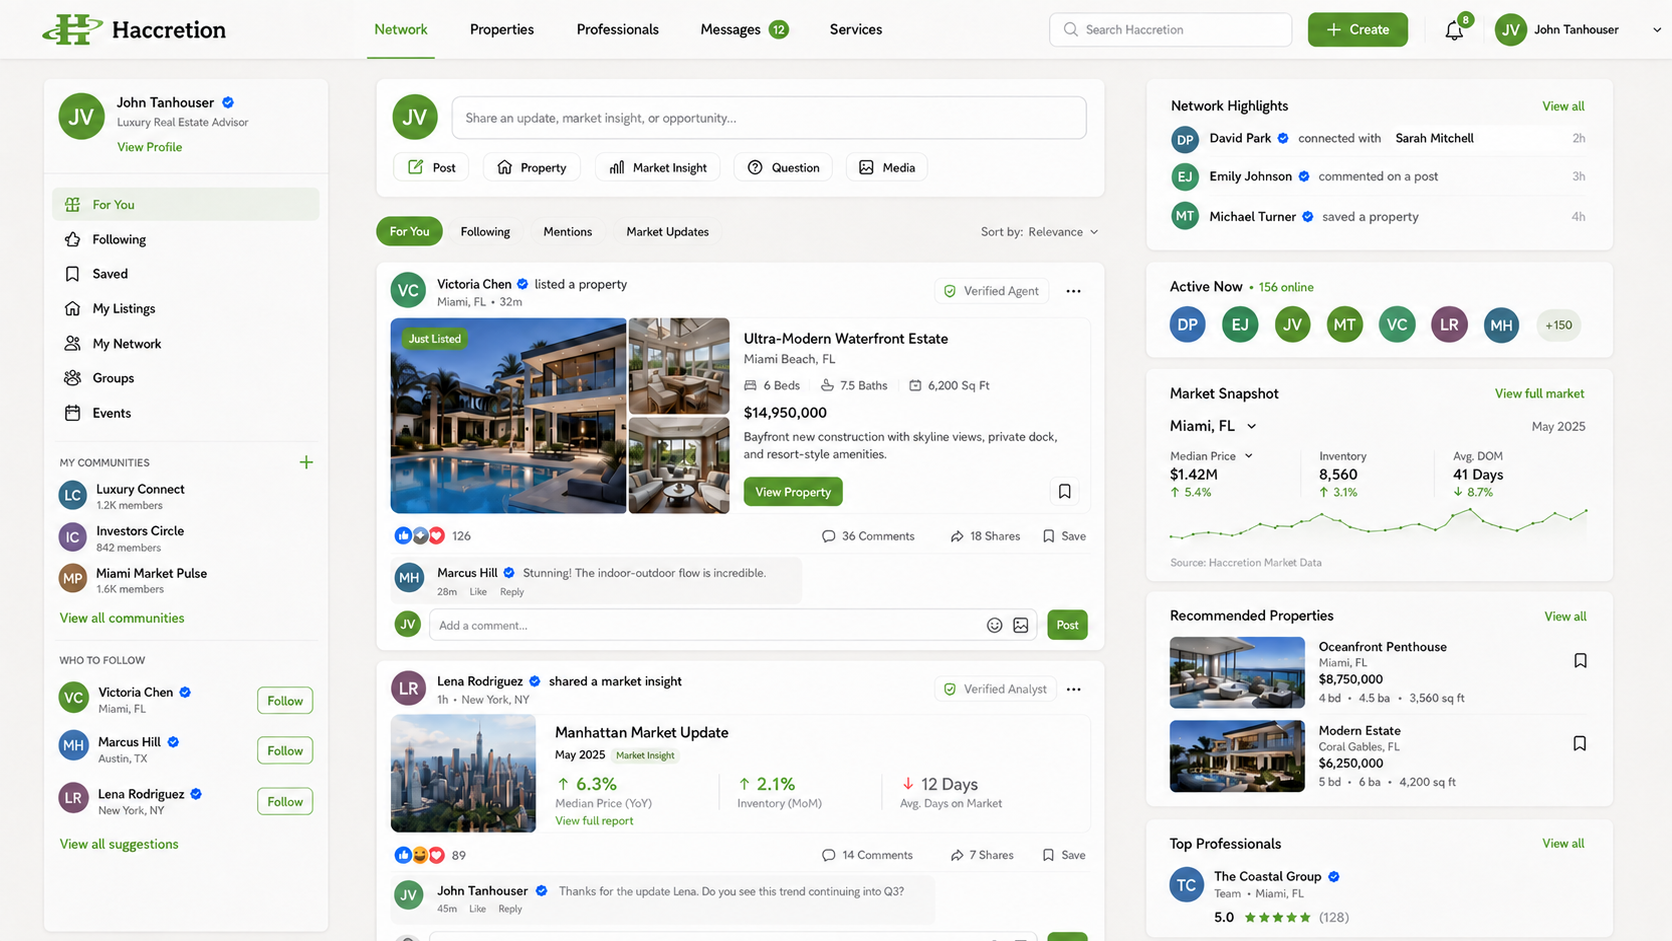
Task: Click the Haccretion logo
Action: point(134,29)
